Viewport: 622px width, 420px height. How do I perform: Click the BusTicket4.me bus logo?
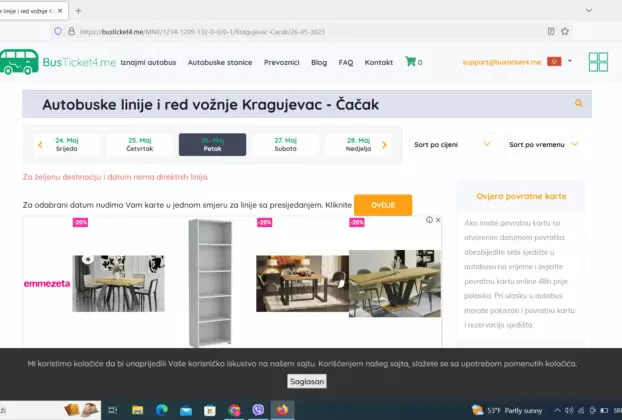click(20, 62)
